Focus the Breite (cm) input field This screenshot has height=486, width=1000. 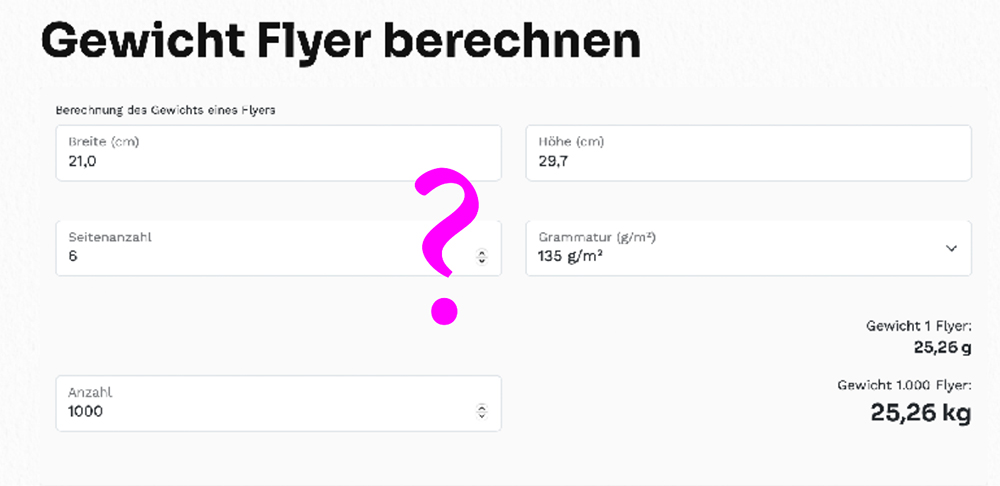coord(270,152)
